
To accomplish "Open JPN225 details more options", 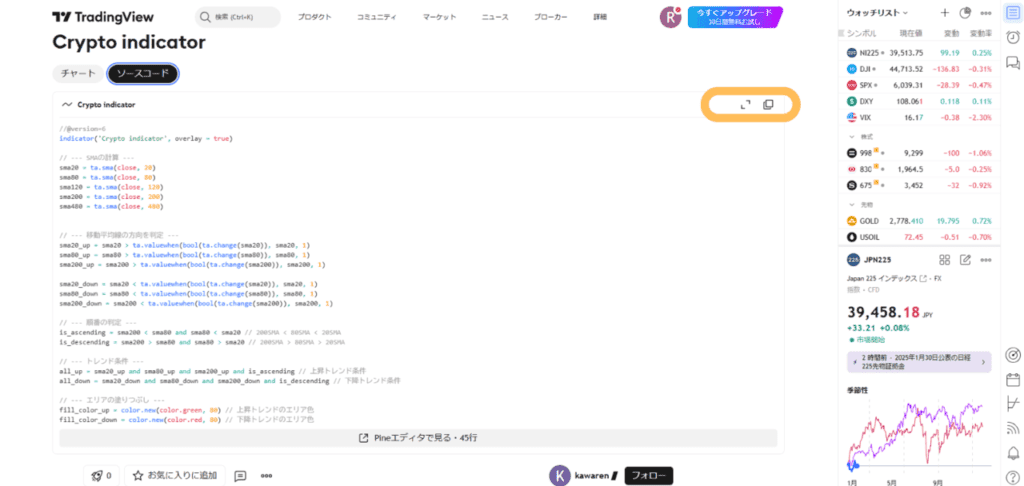I will (985, 260).
